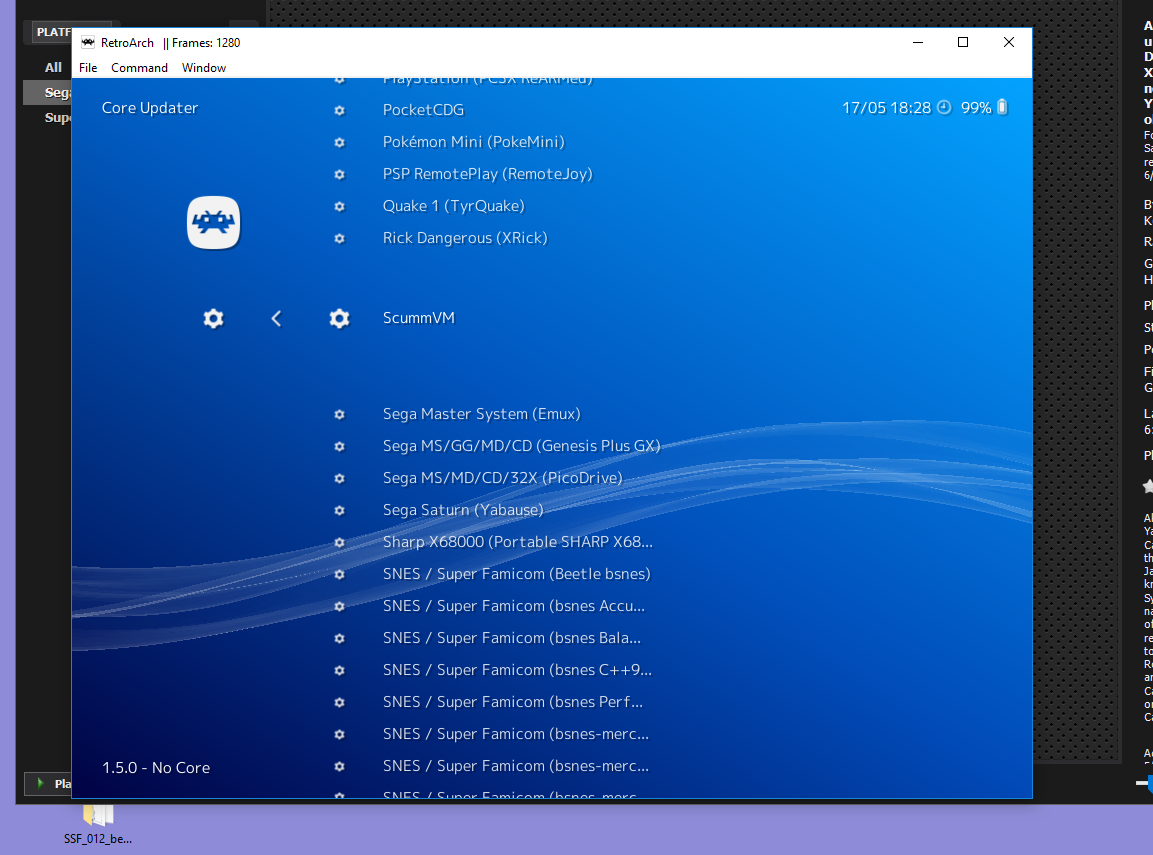Click the gear icon next to bsnes C++9...
The height and width of the screenshot is (855, 1153).
[x=339, y=670]
